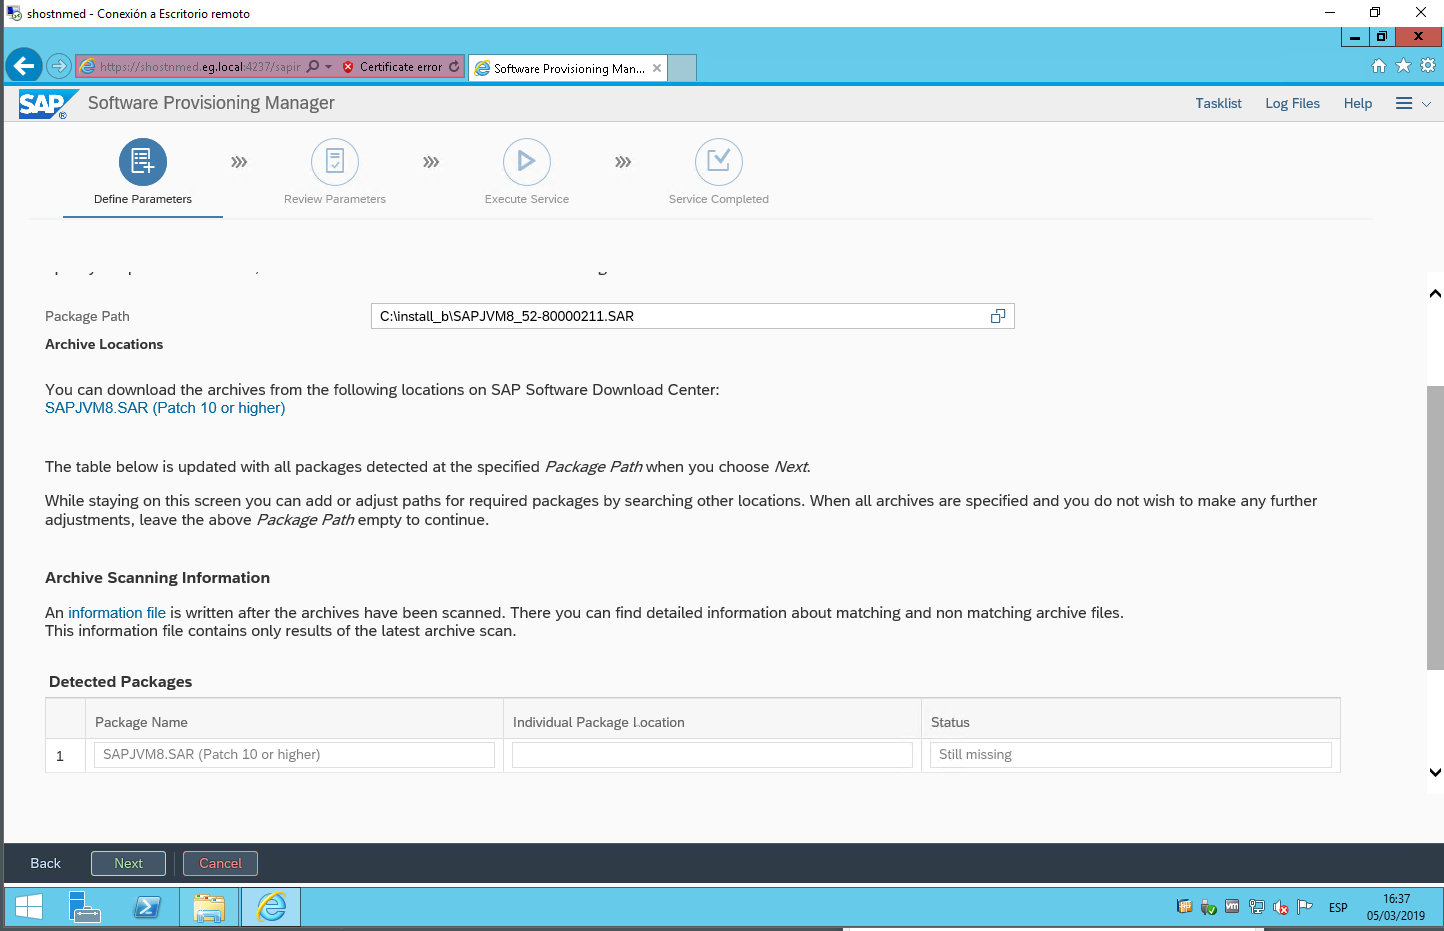The width and height of the screenshot is (1444, 931).
Task: Open SAPJVM8.SAR (Patch 10 or higher) download link
Action: (x=165, y=408)
